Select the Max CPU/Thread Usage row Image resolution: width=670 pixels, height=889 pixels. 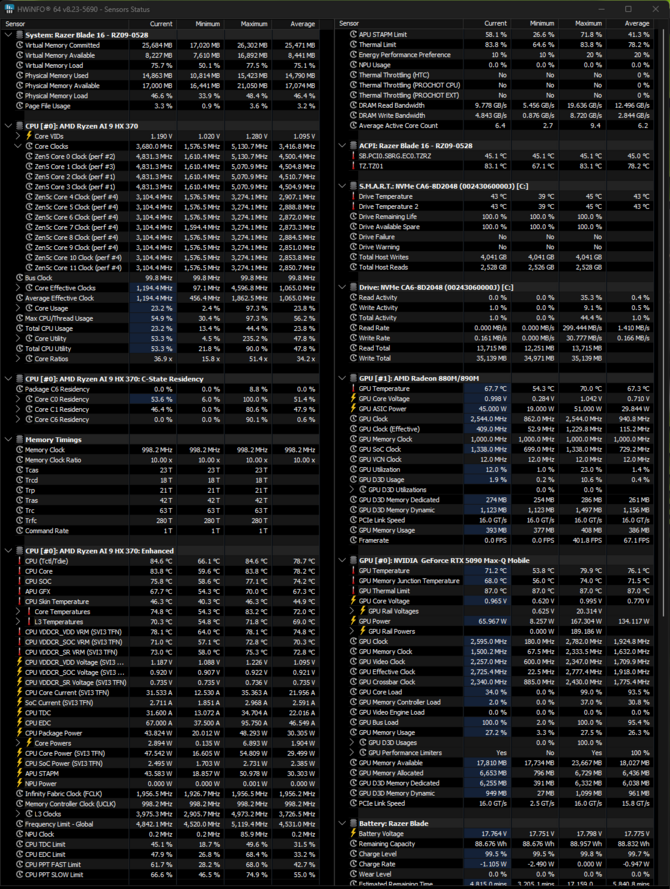(160, 318)
